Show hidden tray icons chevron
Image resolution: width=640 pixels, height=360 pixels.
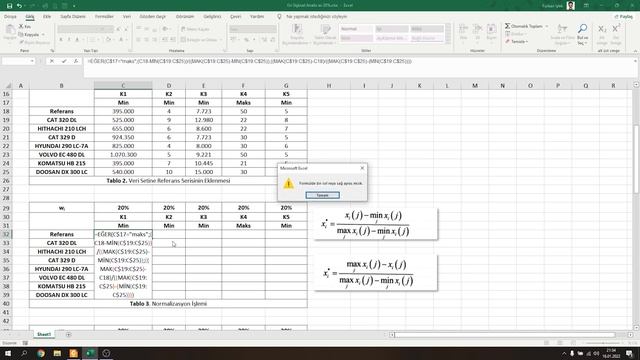click(x=564, y=353)
